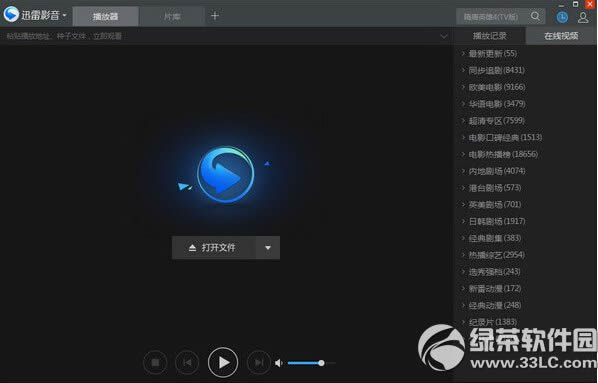Switch to the 在线视频 tab
Viewport: 598px width, 383px height.
561,36
